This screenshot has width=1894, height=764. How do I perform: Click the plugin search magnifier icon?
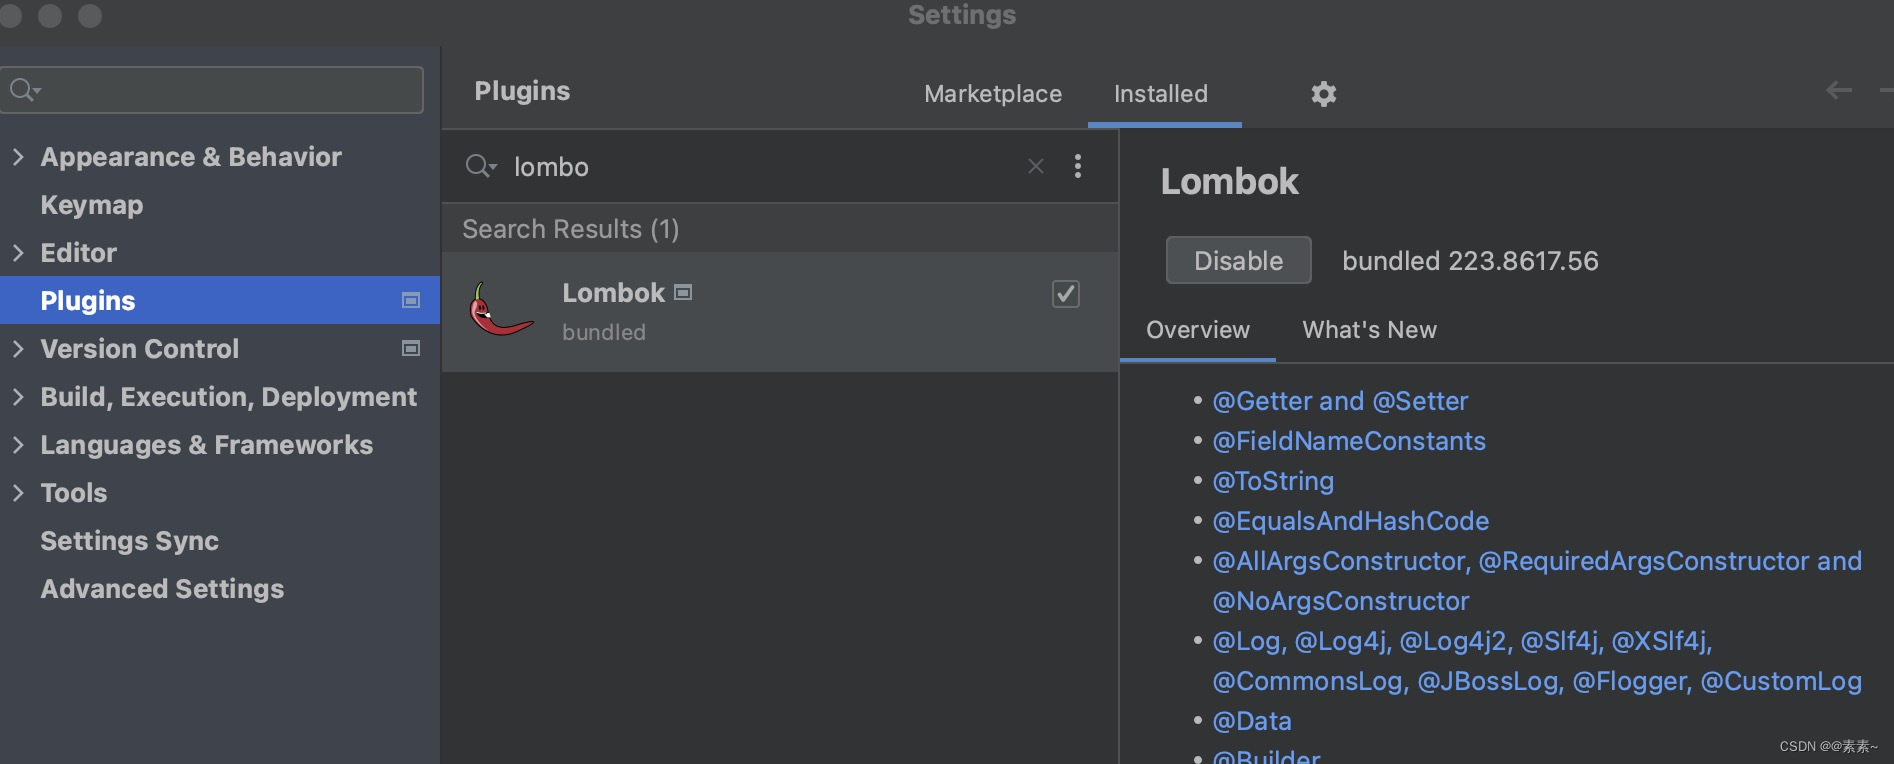tap(480, 166)
